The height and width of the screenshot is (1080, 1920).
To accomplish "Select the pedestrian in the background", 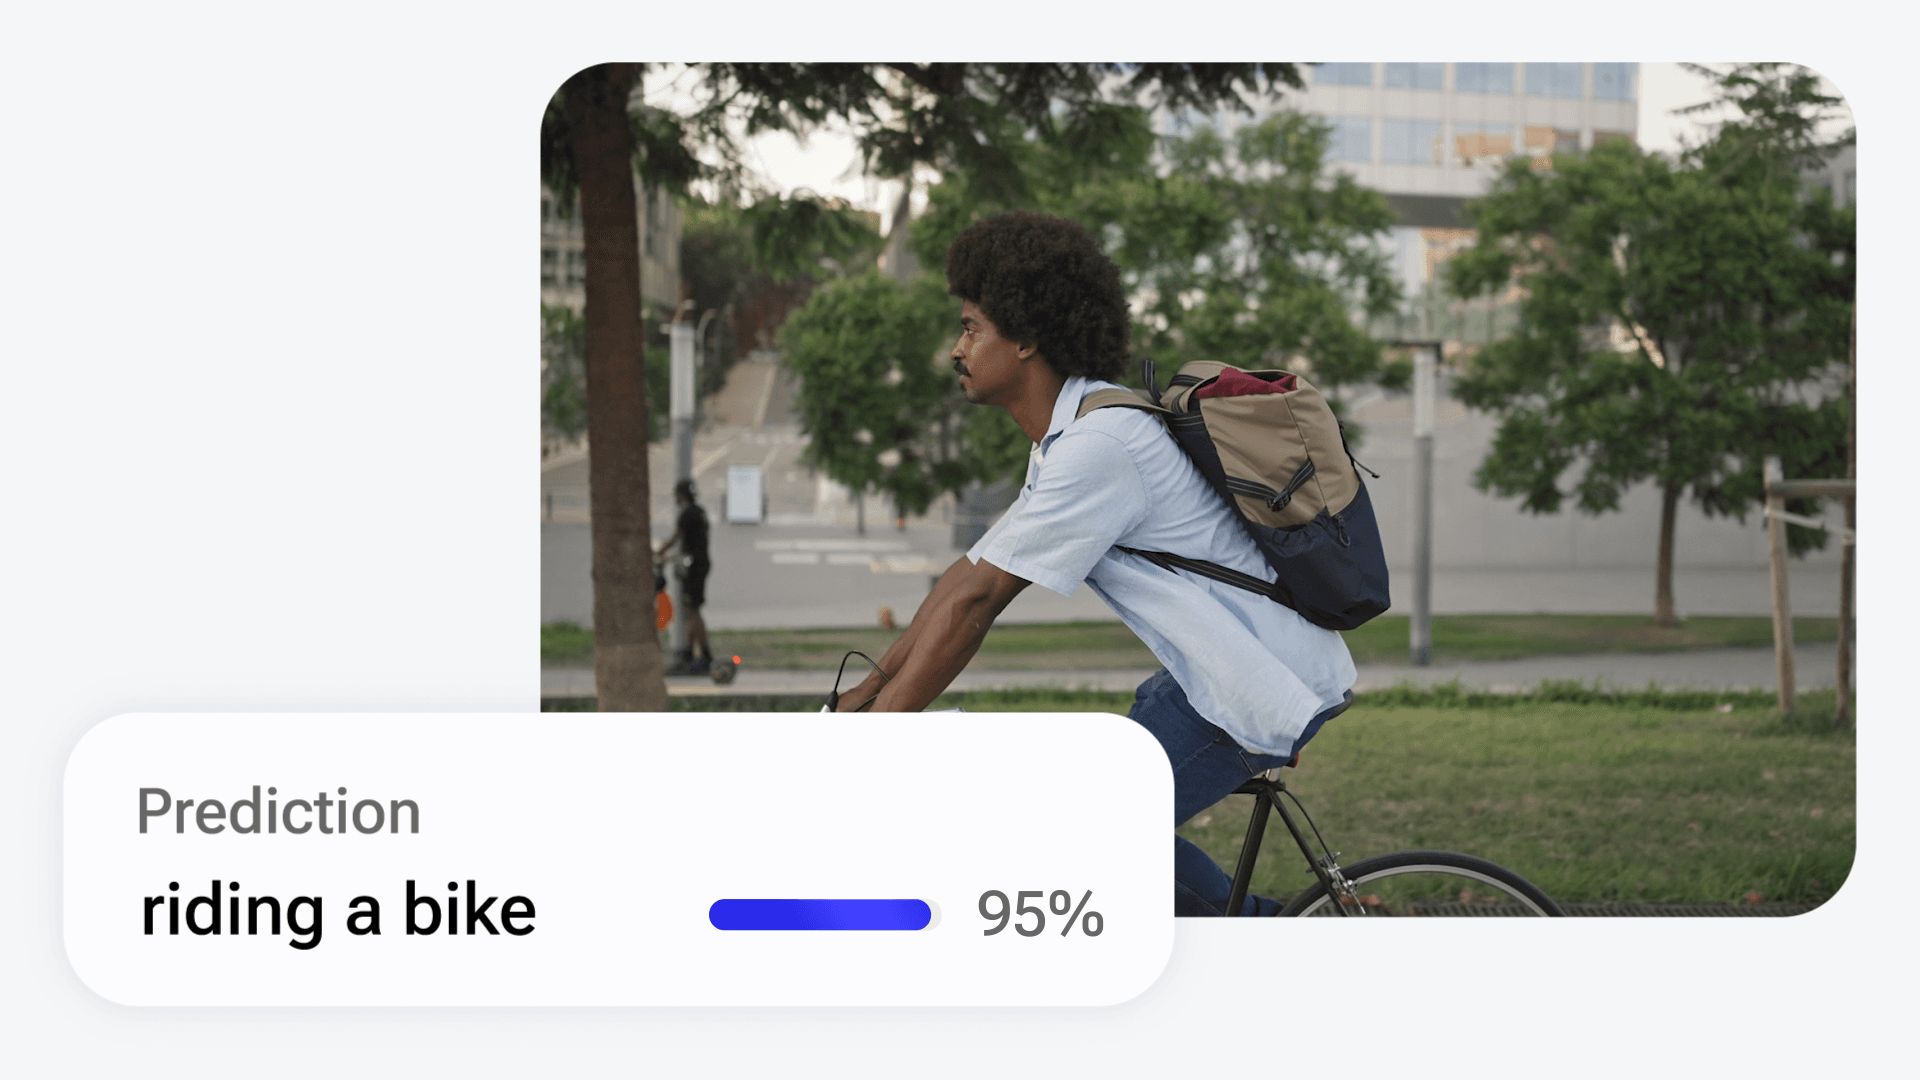I will pos(690,570).
